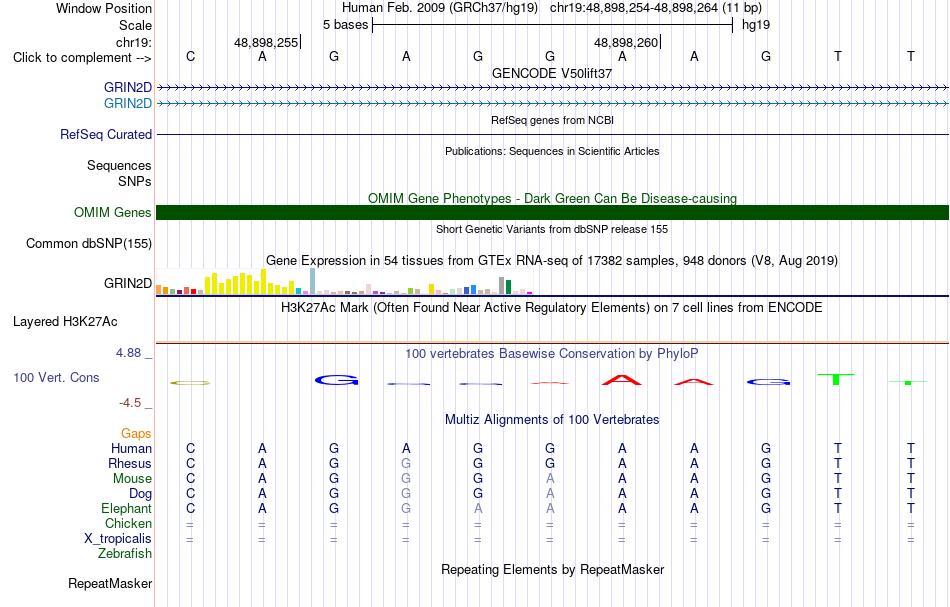
Task: Click the 48,898,255 coordinate marker
Action: tap(266, 42)
